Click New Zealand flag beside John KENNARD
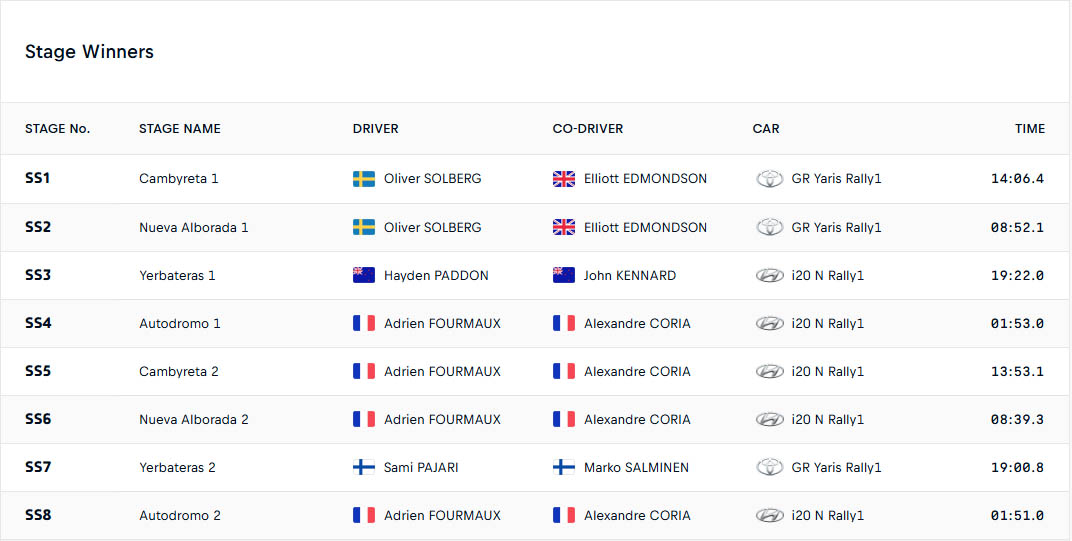Screen dimensions: 1072x541 (x=564, y=275)
